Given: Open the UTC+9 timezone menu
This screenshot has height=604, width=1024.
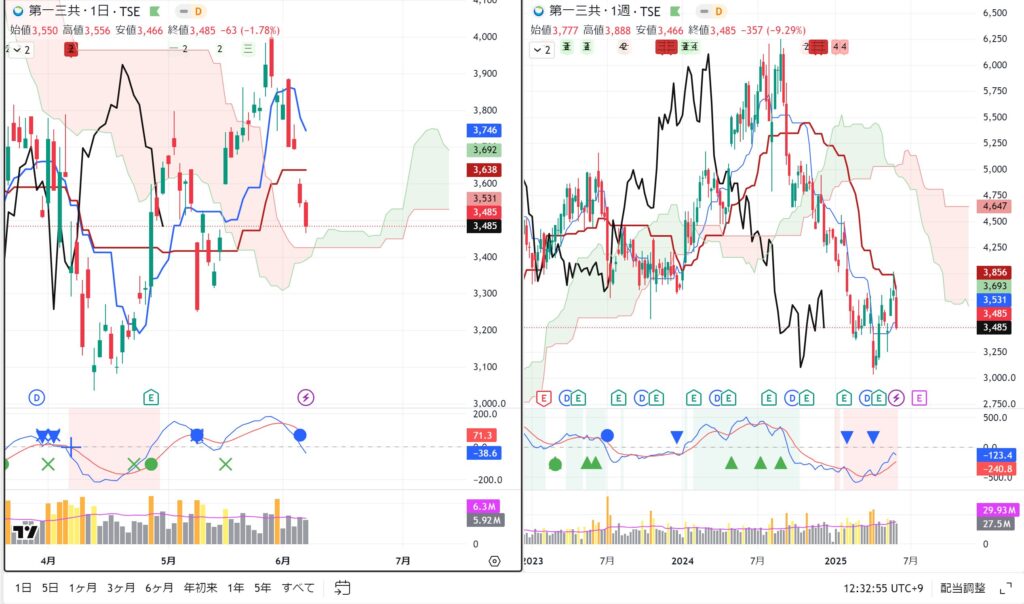Looking at the screenshot, I should (883, 588).
